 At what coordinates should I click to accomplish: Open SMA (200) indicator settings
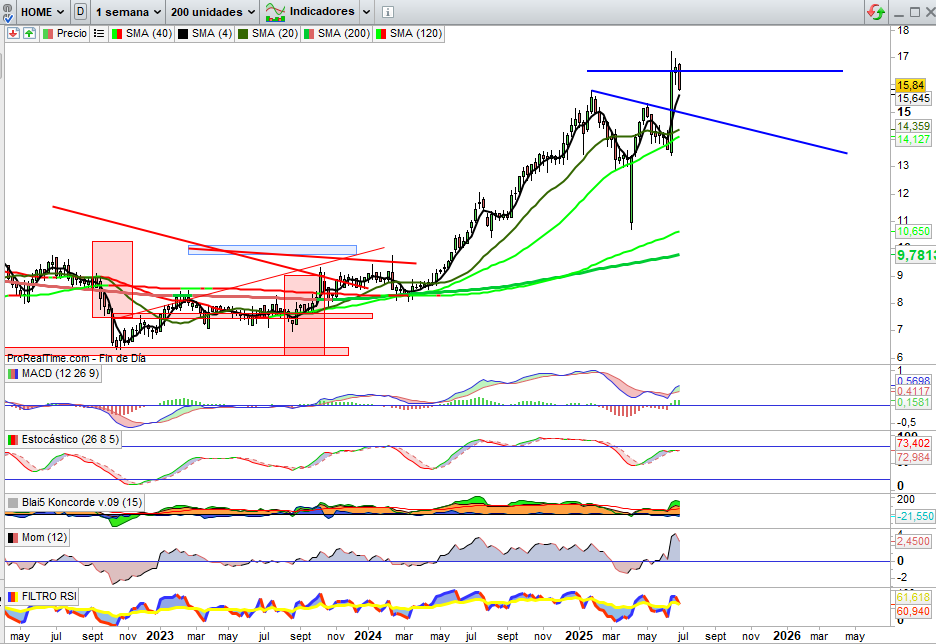tap(337, 33)
